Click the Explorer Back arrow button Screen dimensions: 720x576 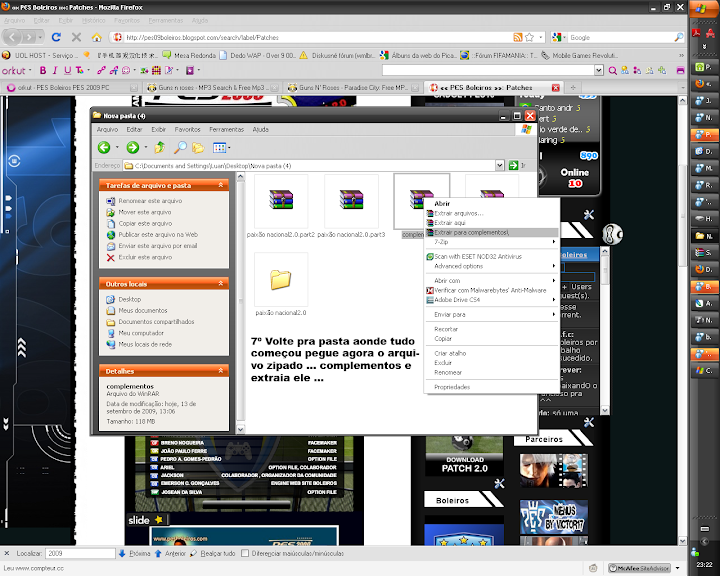(x=103, y=147)
